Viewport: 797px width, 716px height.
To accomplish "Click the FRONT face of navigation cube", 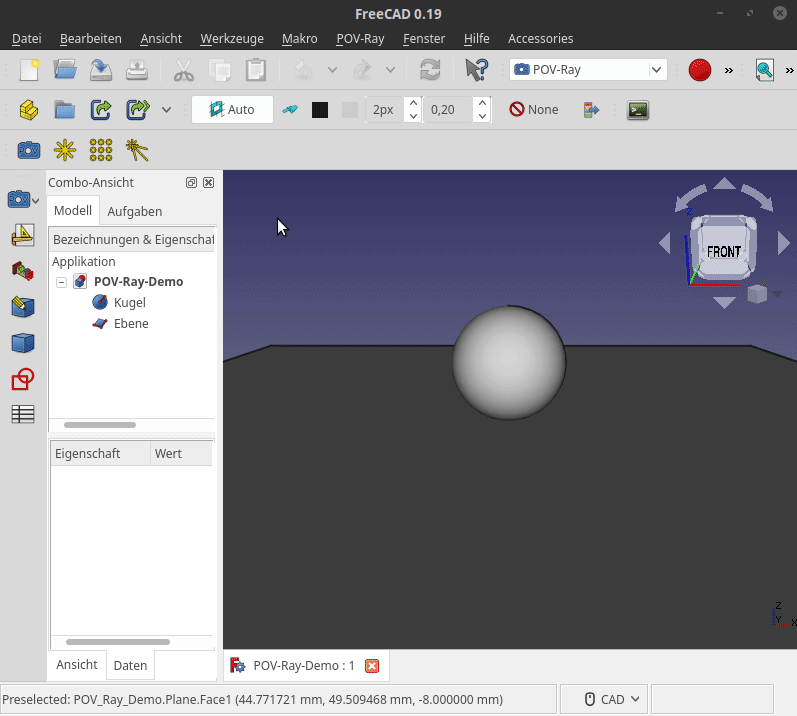I will coord(723,252).
